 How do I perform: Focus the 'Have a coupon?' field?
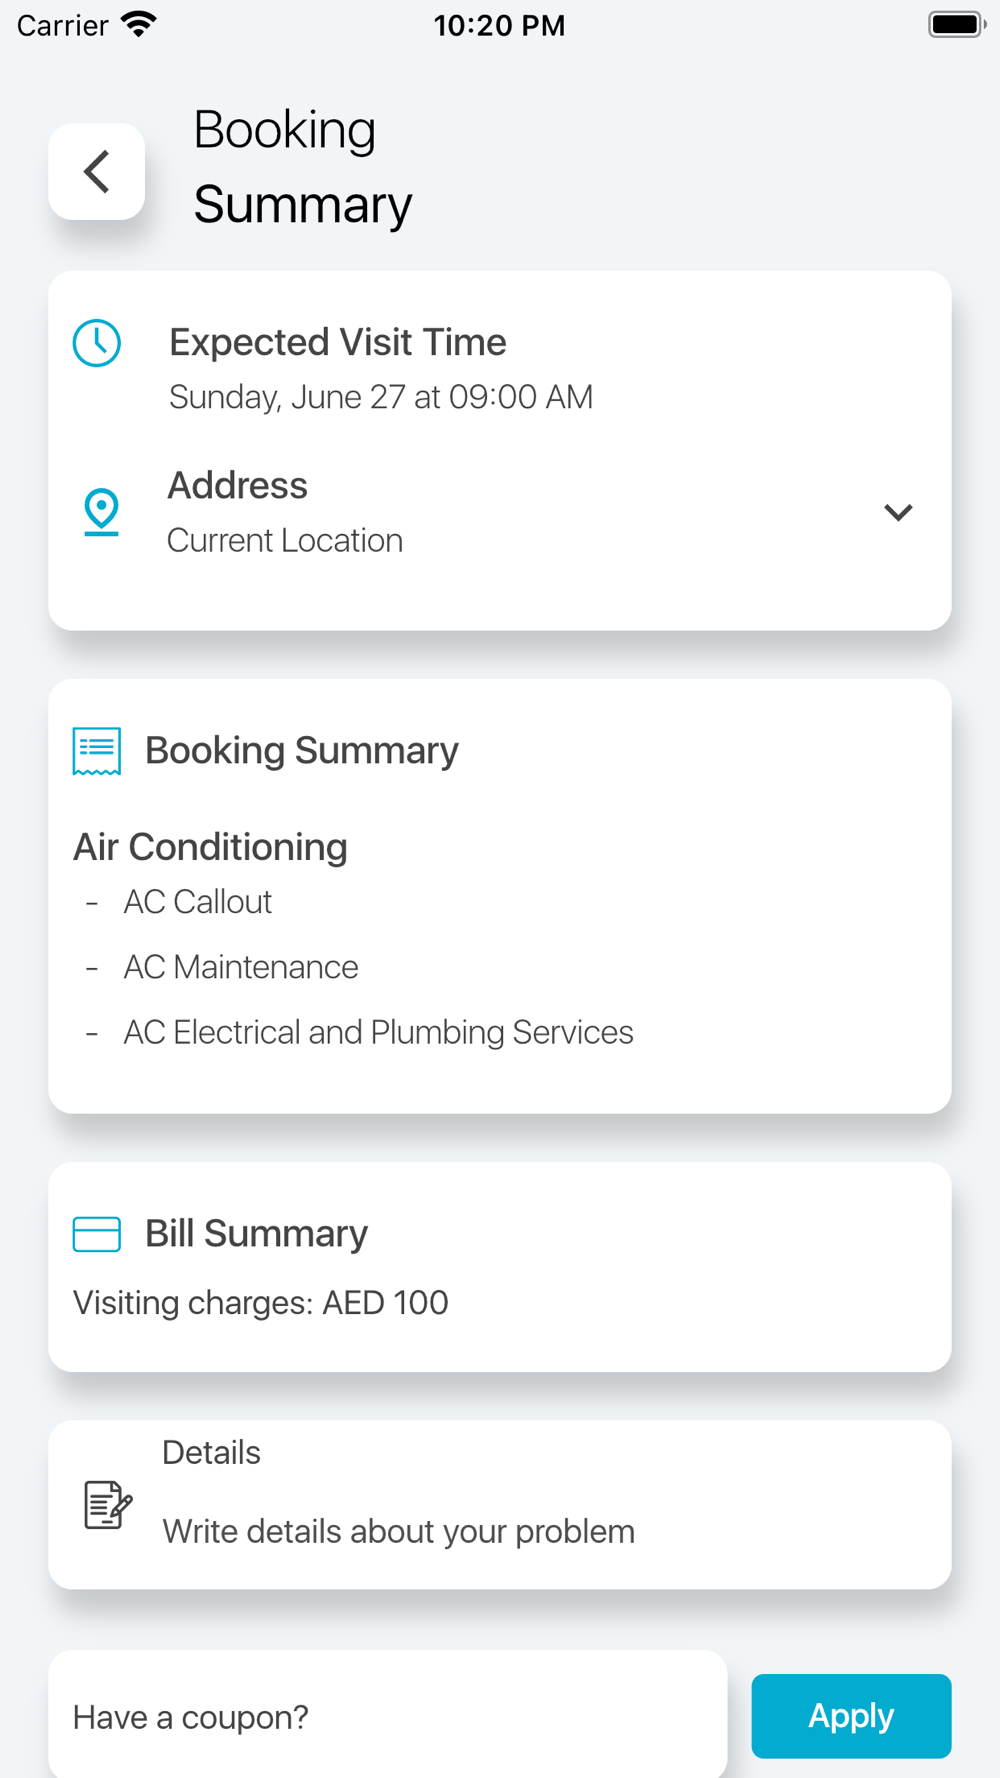388,1716
